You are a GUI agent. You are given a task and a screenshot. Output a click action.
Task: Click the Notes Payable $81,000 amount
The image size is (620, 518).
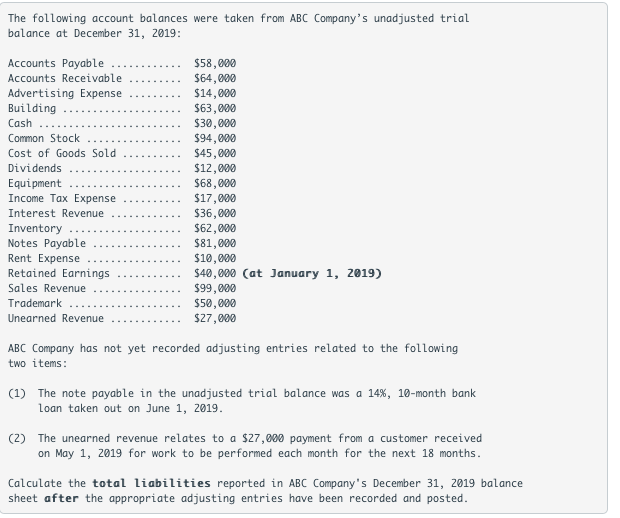click(214, 243)
